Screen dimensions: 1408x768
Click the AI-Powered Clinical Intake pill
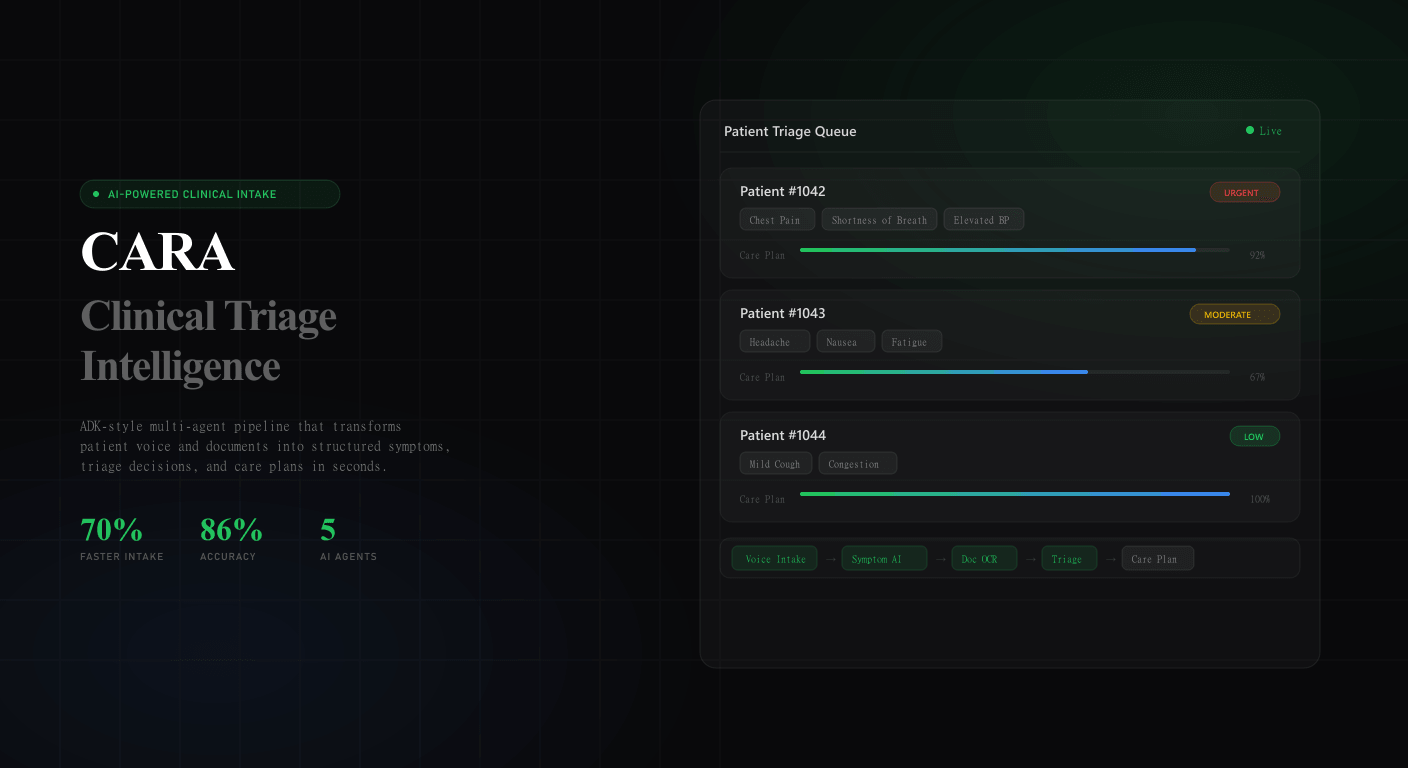210,194
